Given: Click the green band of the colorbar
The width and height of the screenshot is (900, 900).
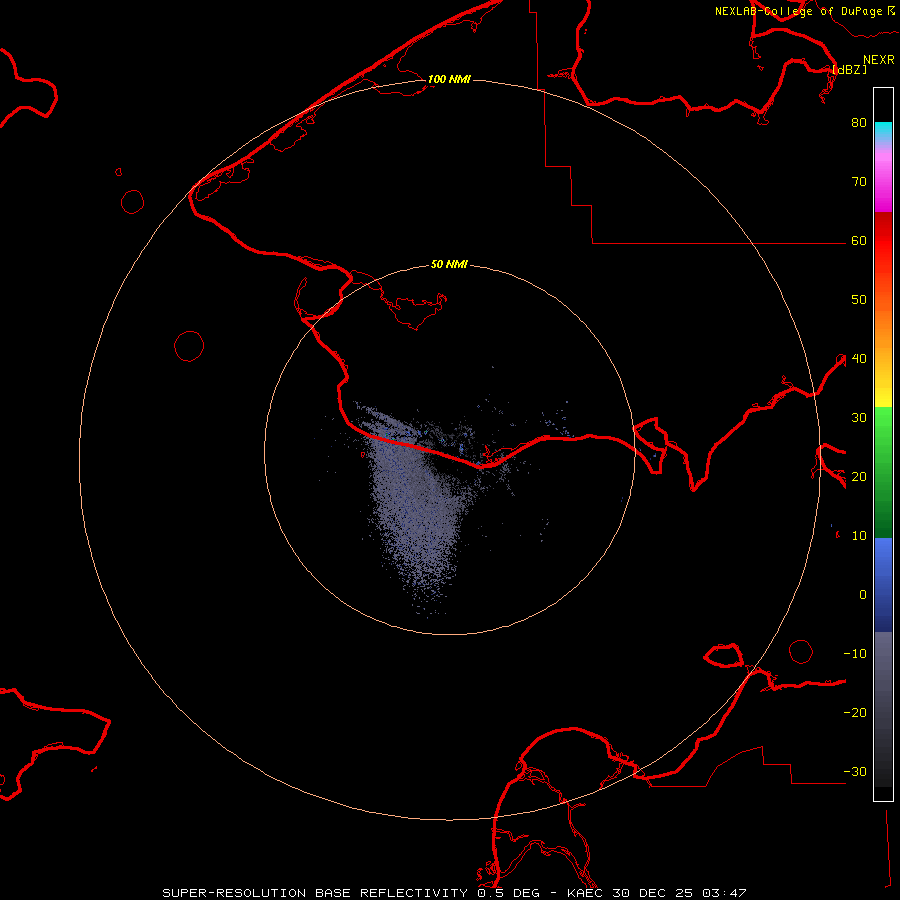Looking at the screenshot, I should tap(883, 472).
